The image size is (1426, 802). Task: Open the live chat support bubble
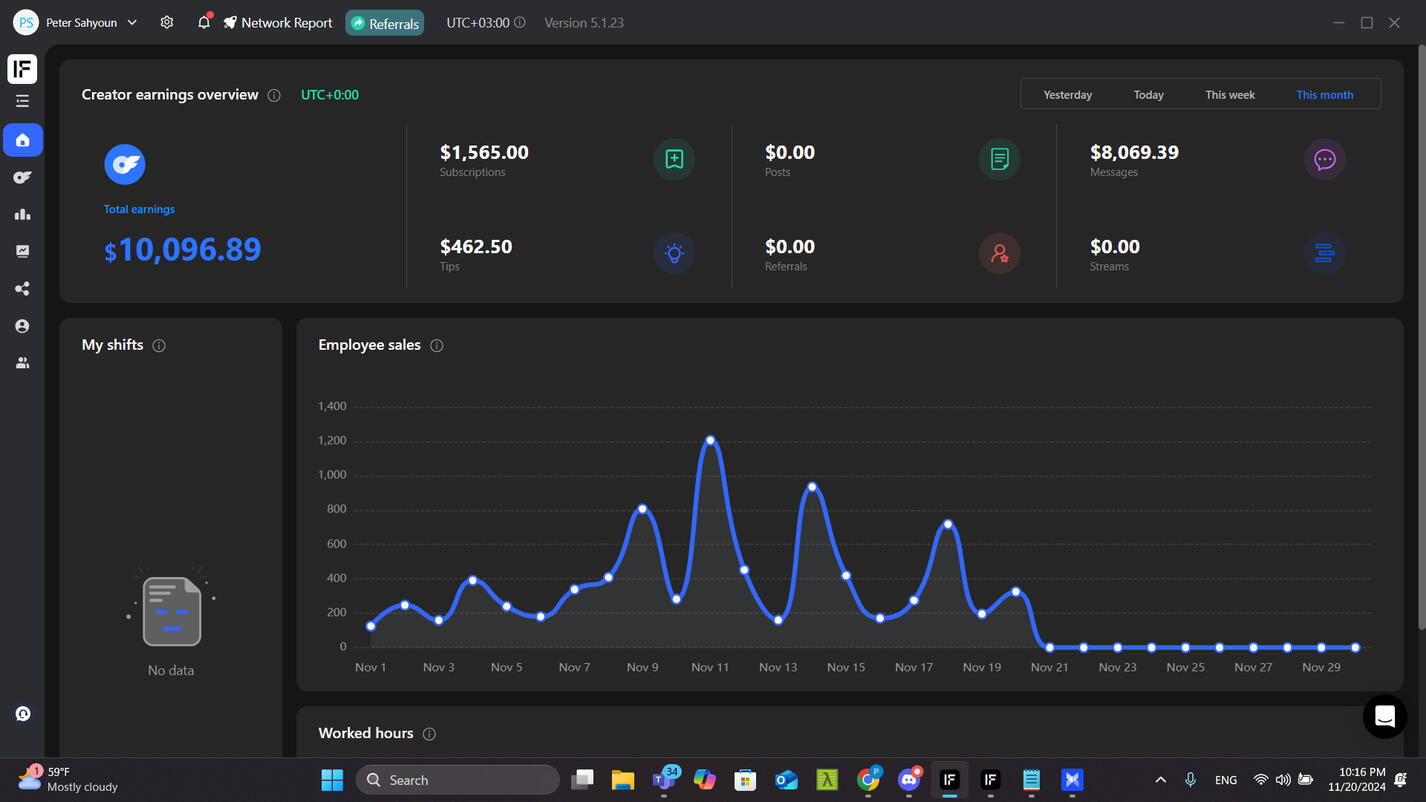[x=1384, y=716]
